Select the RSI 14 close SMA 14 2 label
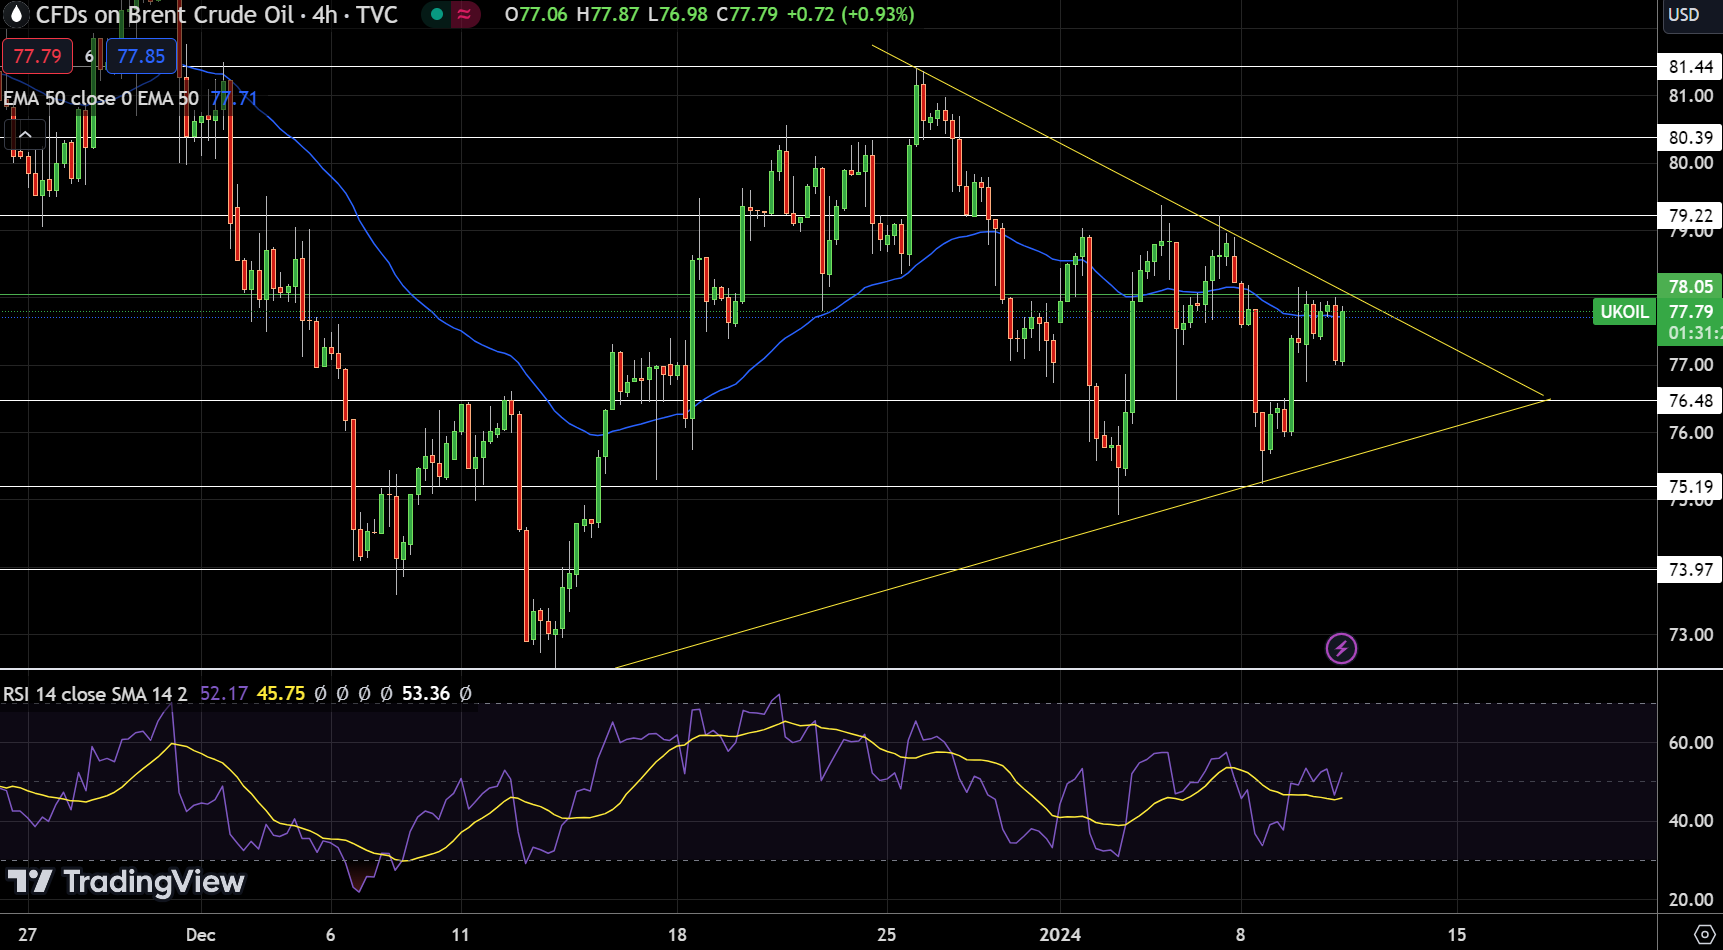The height and width of the screenshot is (950, 1723). click(x=95, y=693)
